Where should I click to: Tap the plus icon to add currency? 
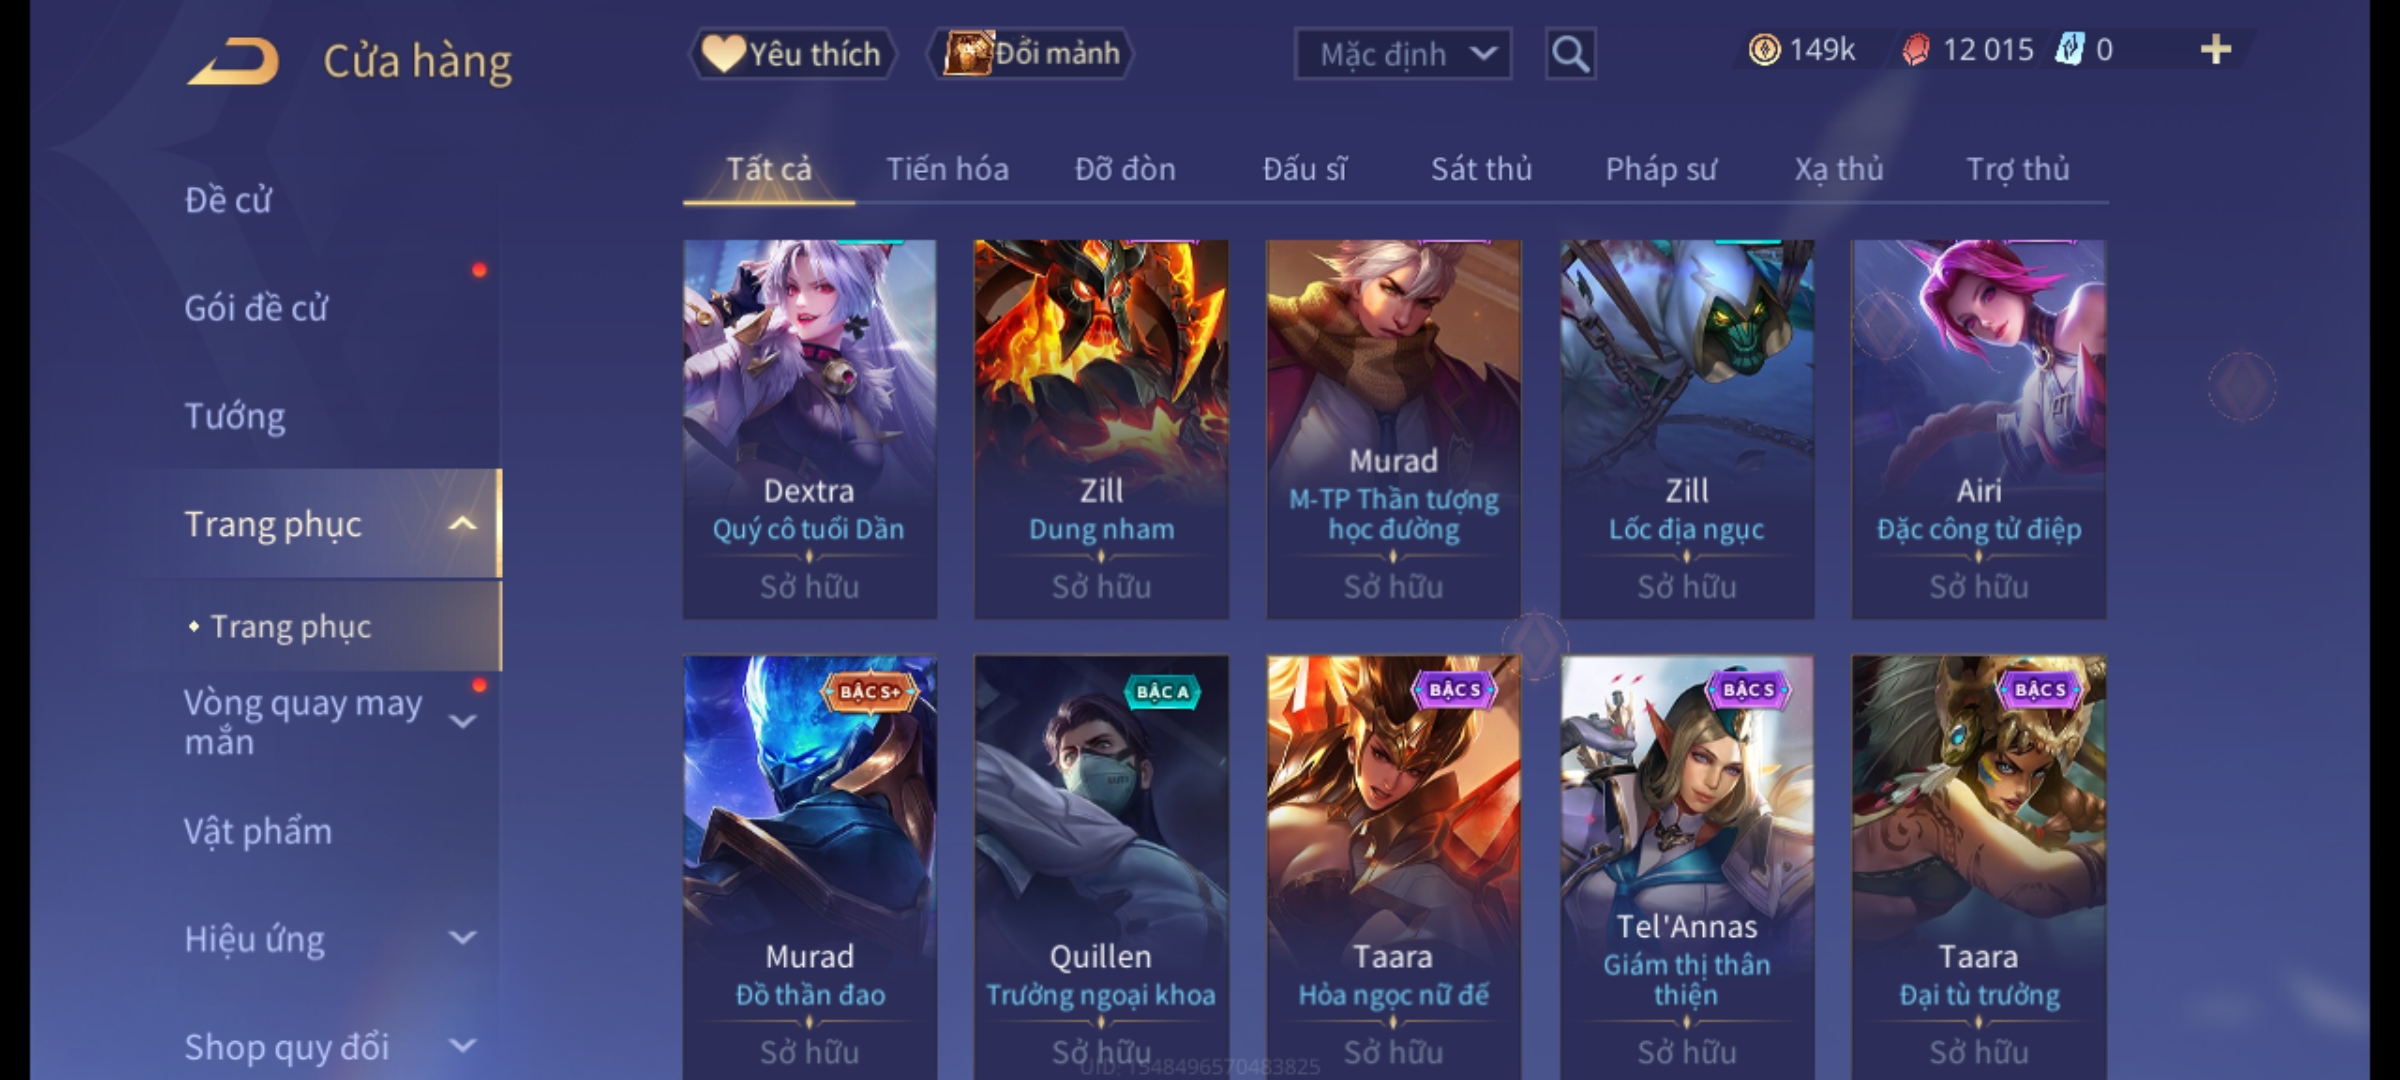pos(2216,50)
